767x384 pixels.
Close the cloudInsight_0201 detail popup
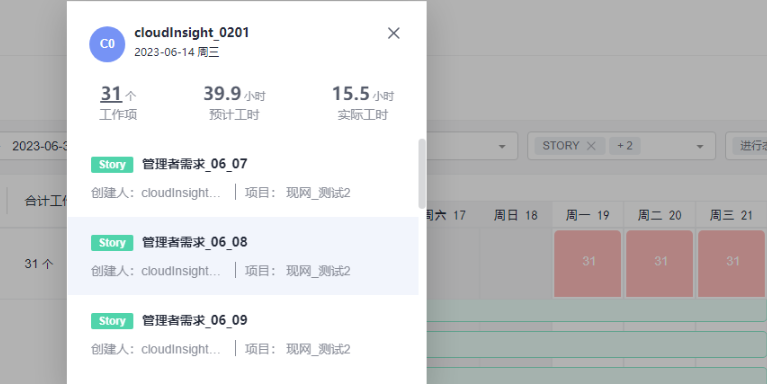(x=394, y=33)
